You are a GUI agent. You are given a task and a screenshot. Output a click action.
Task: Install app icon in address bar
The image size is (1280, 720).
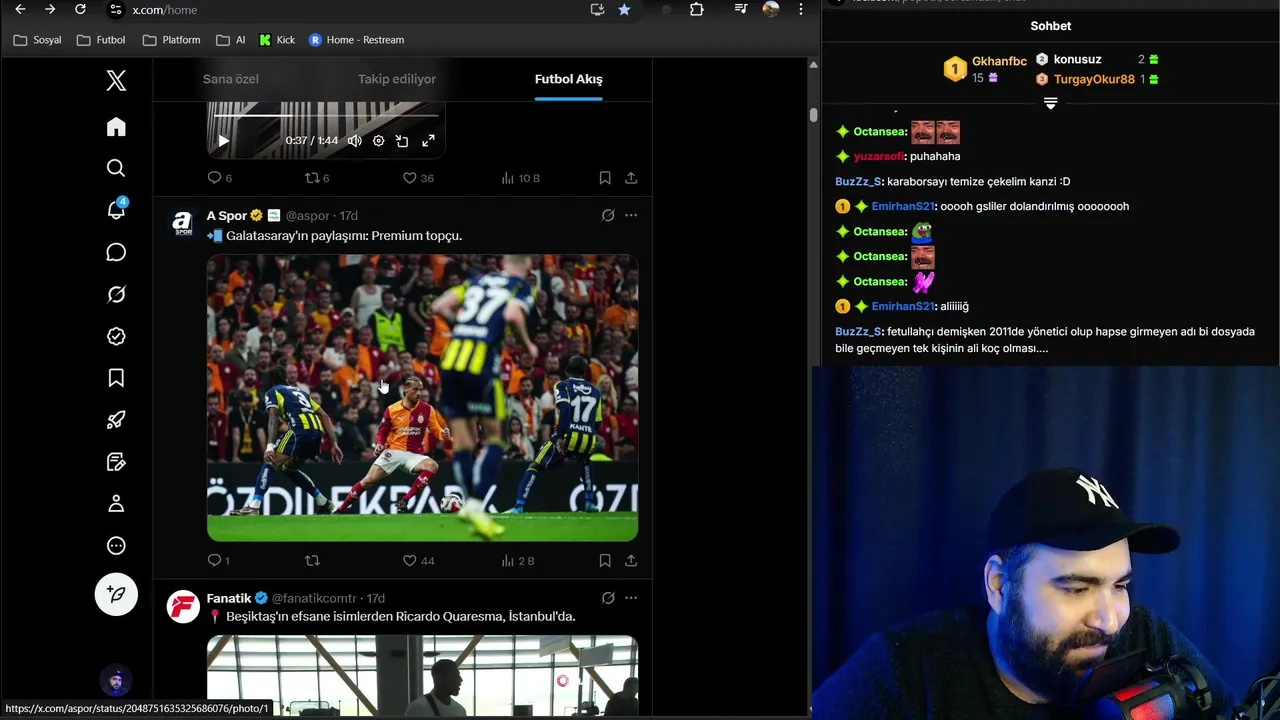coord(597,9)
